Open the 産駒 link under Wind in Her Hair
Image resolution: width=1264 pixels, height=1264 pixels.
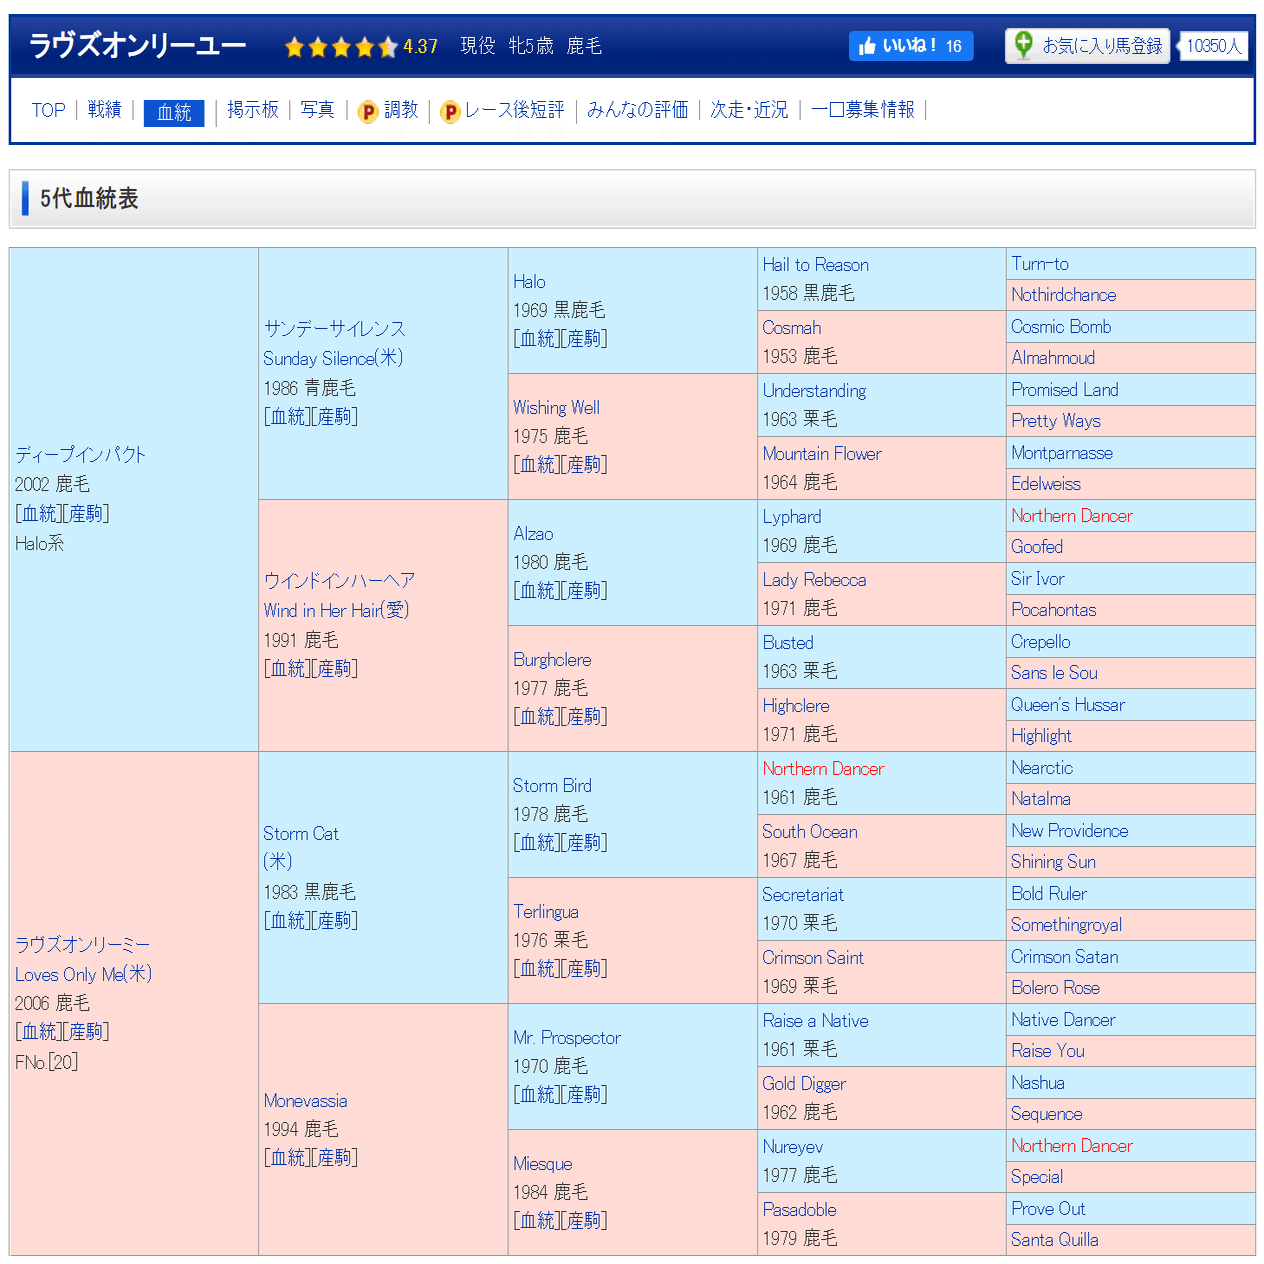pyautogui.click(x=336, y=669)
